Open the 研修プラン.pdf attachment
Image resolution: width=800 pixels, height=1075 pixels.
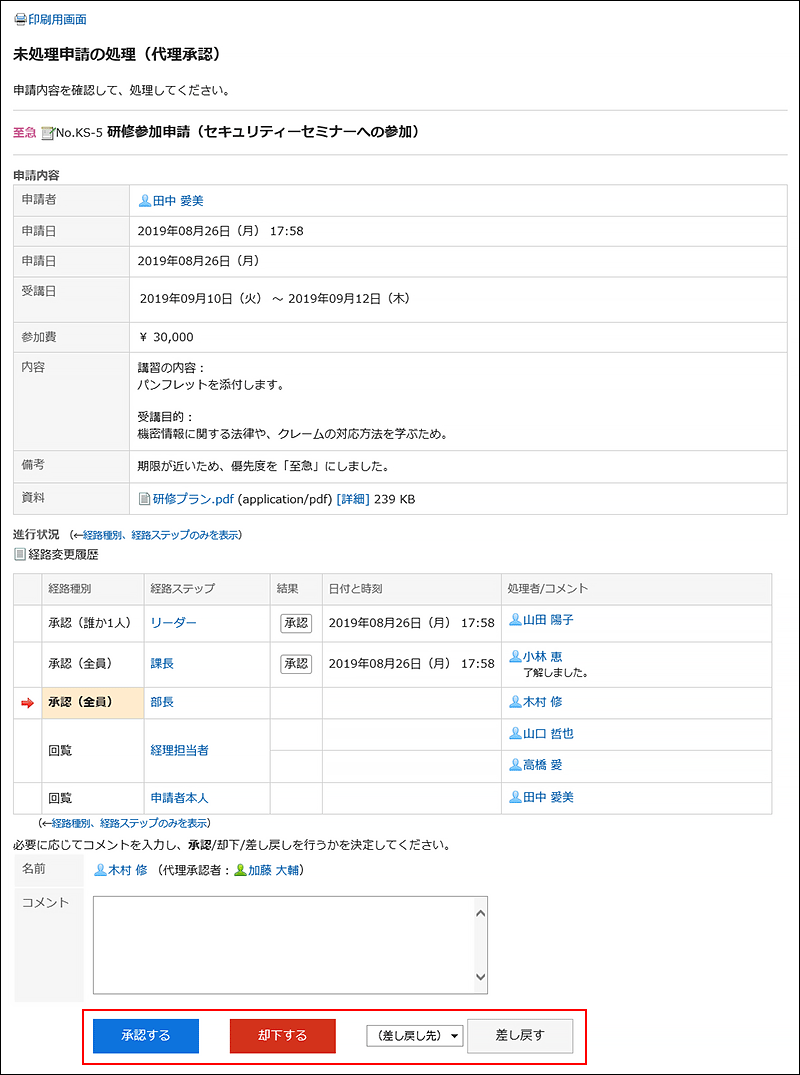[x=193, y=499]
